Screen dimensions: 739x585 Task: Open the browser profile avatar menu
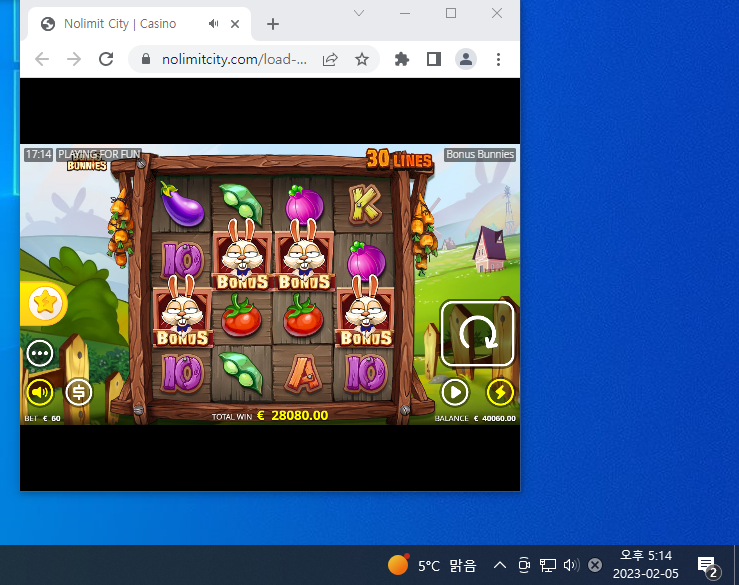coord(466,59)
